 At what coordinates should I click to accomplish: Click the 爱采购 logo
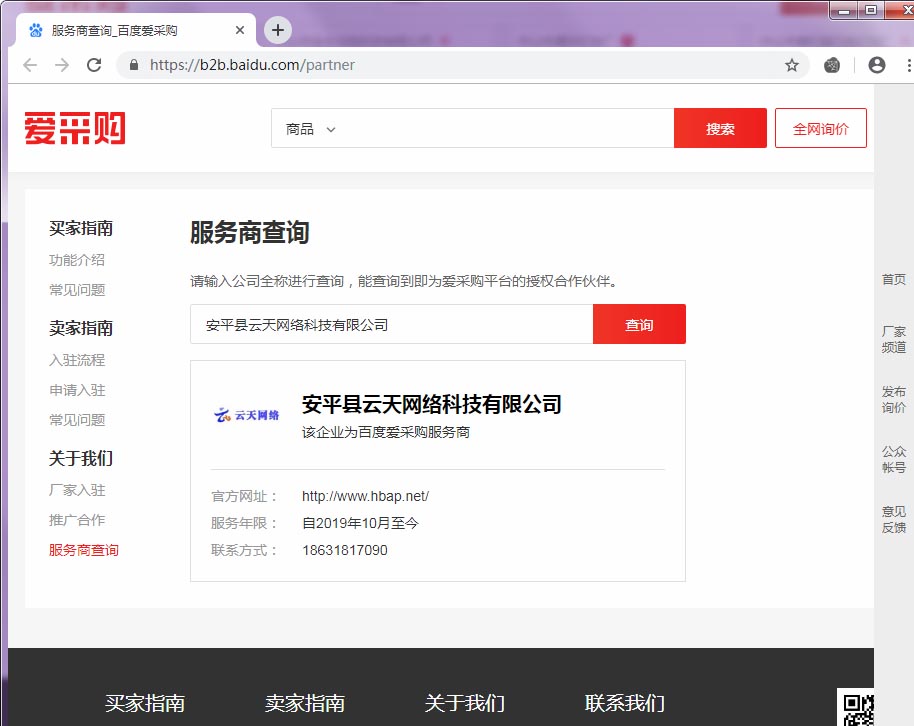pyautogui.click(x=75, y=128)
